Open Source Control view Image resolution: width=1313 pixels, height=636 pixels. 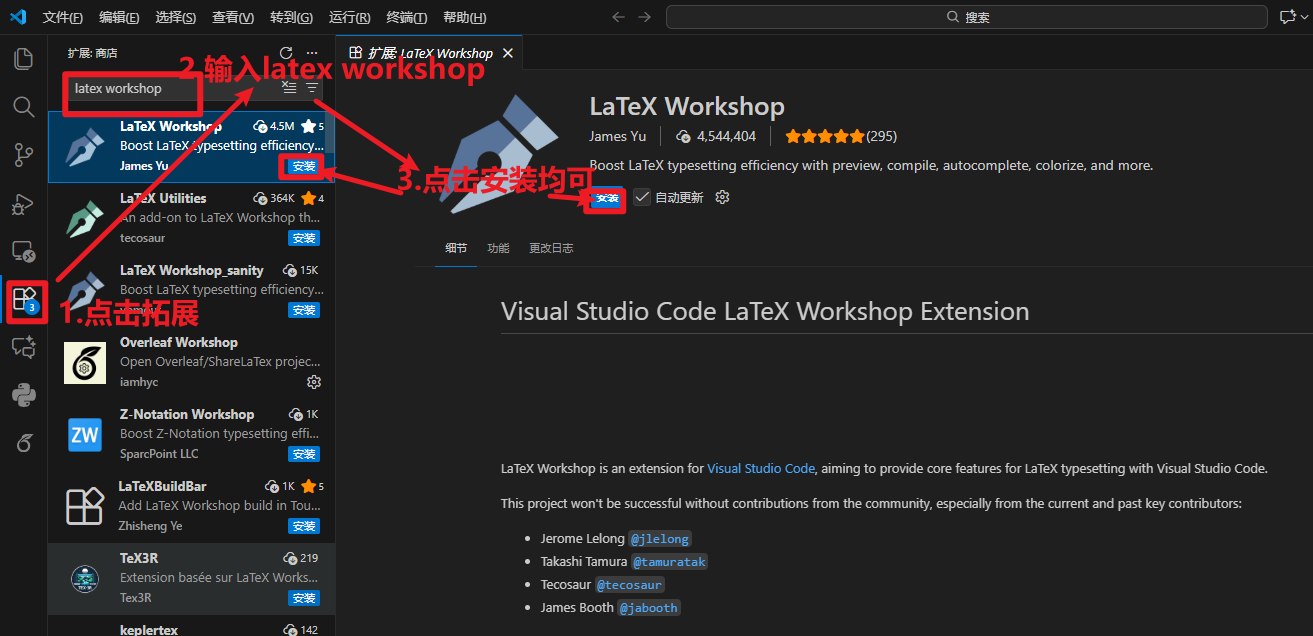[23, 154]
